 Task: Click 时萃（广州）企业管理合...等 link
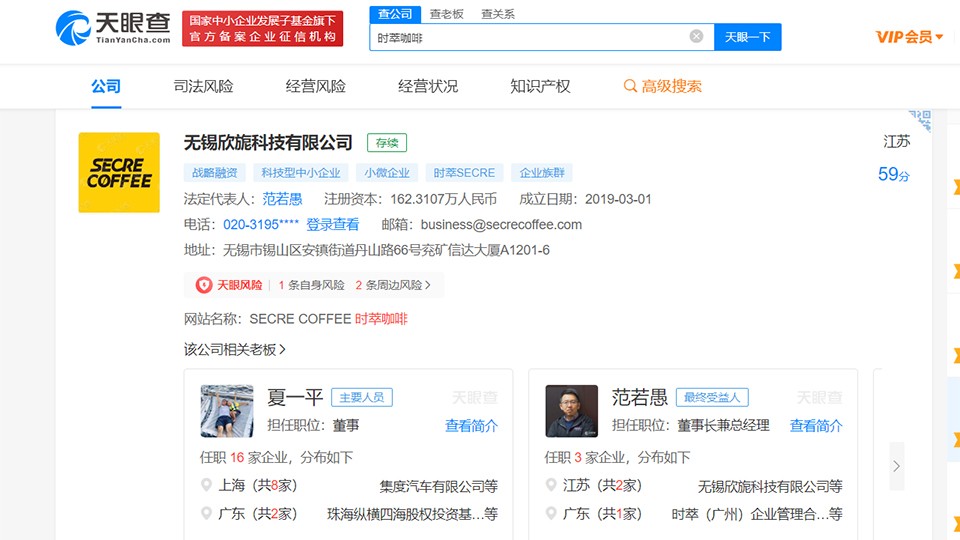tap(757, 514)
